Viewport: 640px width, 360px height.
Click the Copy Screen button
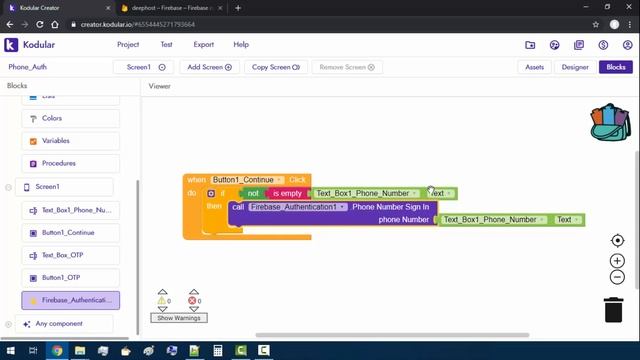[x=276, y=67]
